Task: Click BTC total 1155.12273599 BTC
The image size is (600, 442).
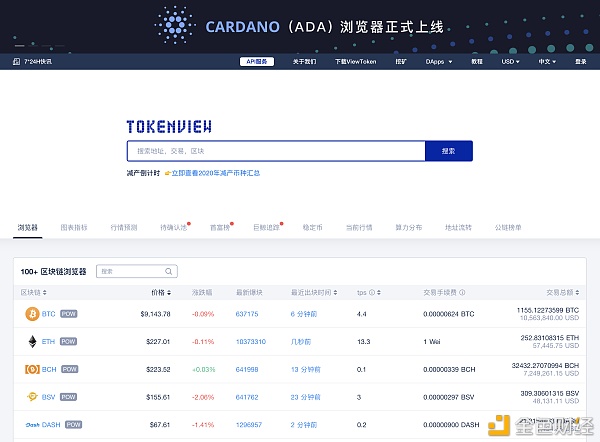Action: click(x=548, y=310)
